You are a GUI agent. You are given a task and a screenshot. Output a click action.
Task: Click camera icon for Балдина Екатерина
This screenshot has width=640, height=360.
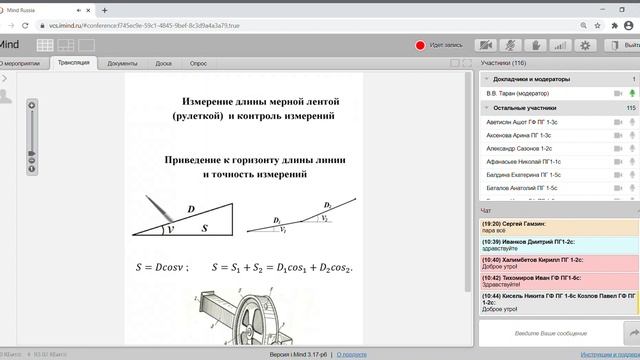(x=618, y=175)
